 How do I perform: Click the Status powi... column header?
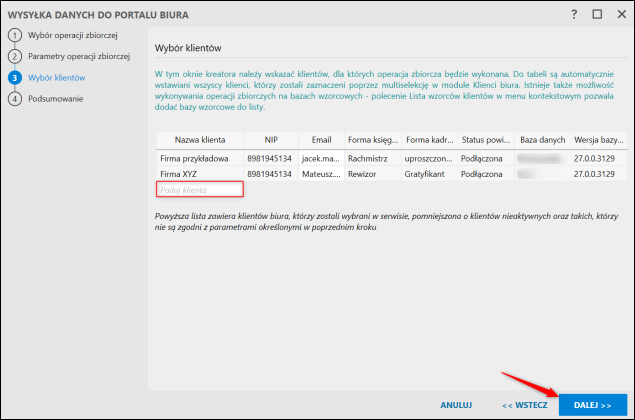pos(486,140)
